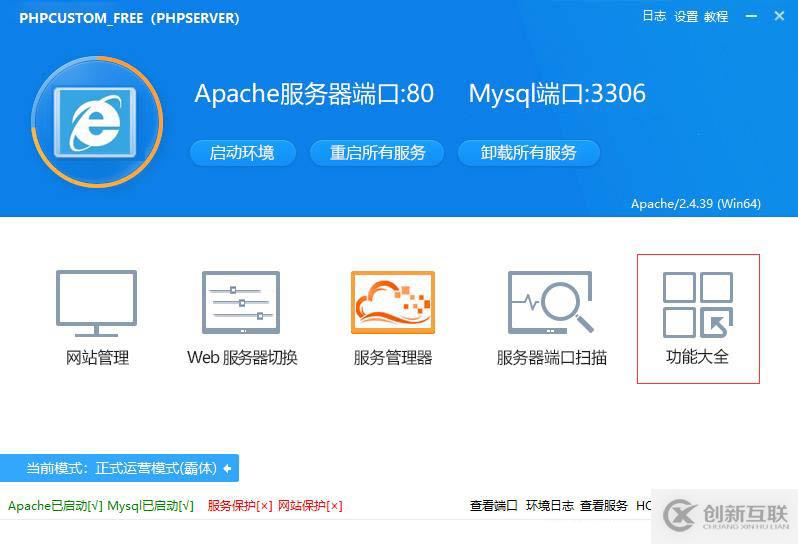This screenshot has width=798, height=544.
Task: Click Apache已启动[√] status text
Action: pos(55,506)
